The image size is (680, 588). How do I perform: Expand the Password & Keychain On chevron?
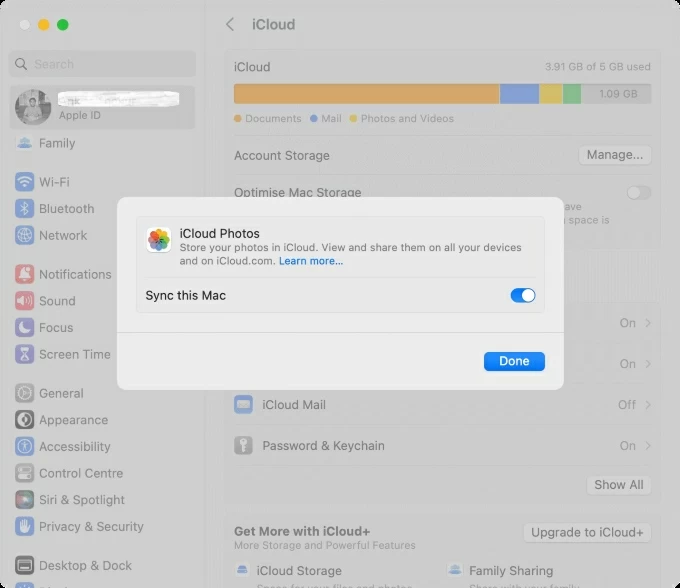[x=648, y=446]
